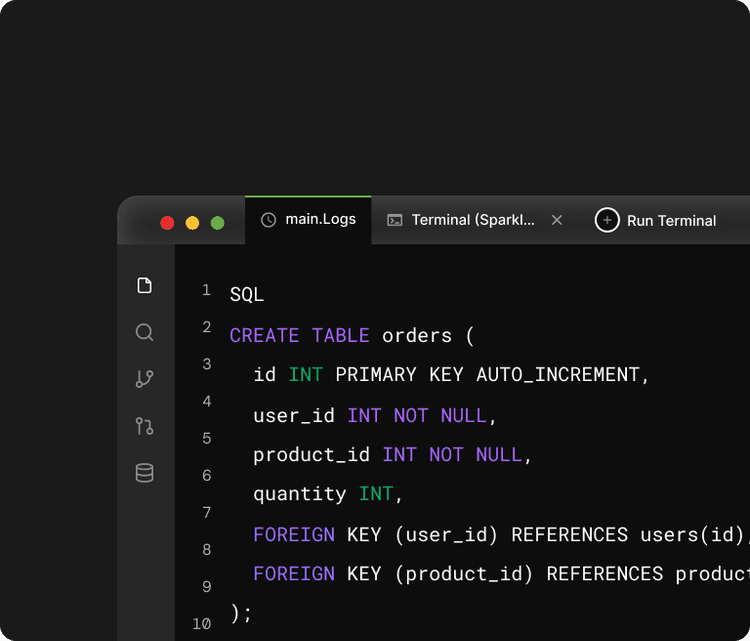Switch to the Terminal (Sparkl... tab

pyautogui.click(x=472, y=220)
